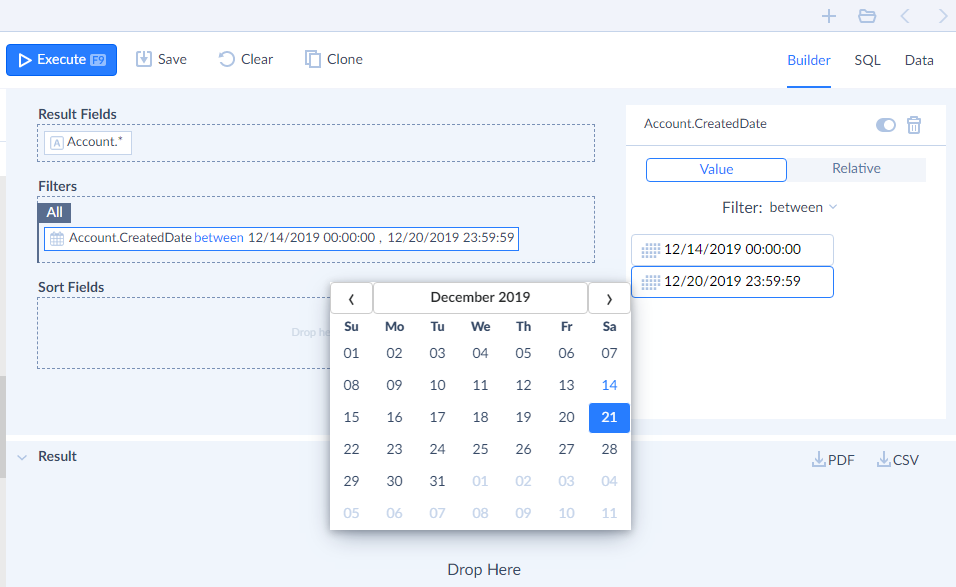Select the Value mode option
The width and height of the screenshot is (956, 587).
point(715,169)
